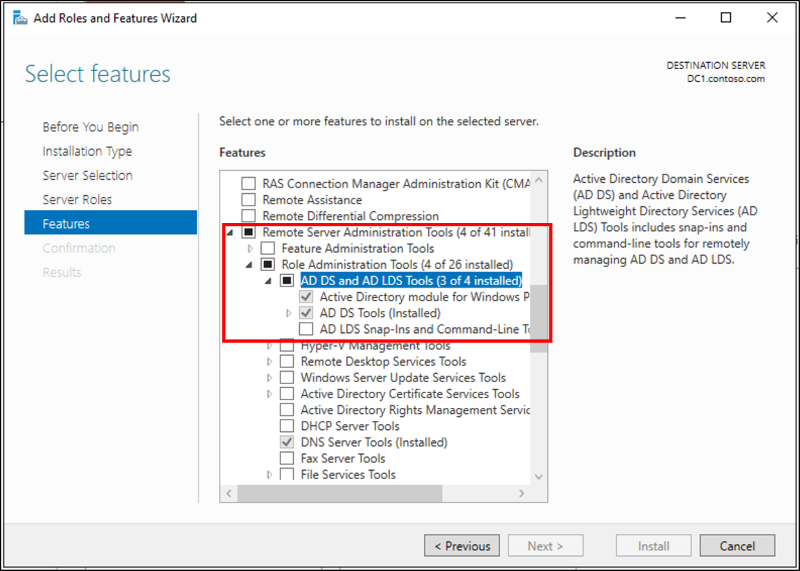This screenshot has width=800, height=571.
Task: Click the Active Directory module for PowerShell checkbox
Action: [306, 297]
